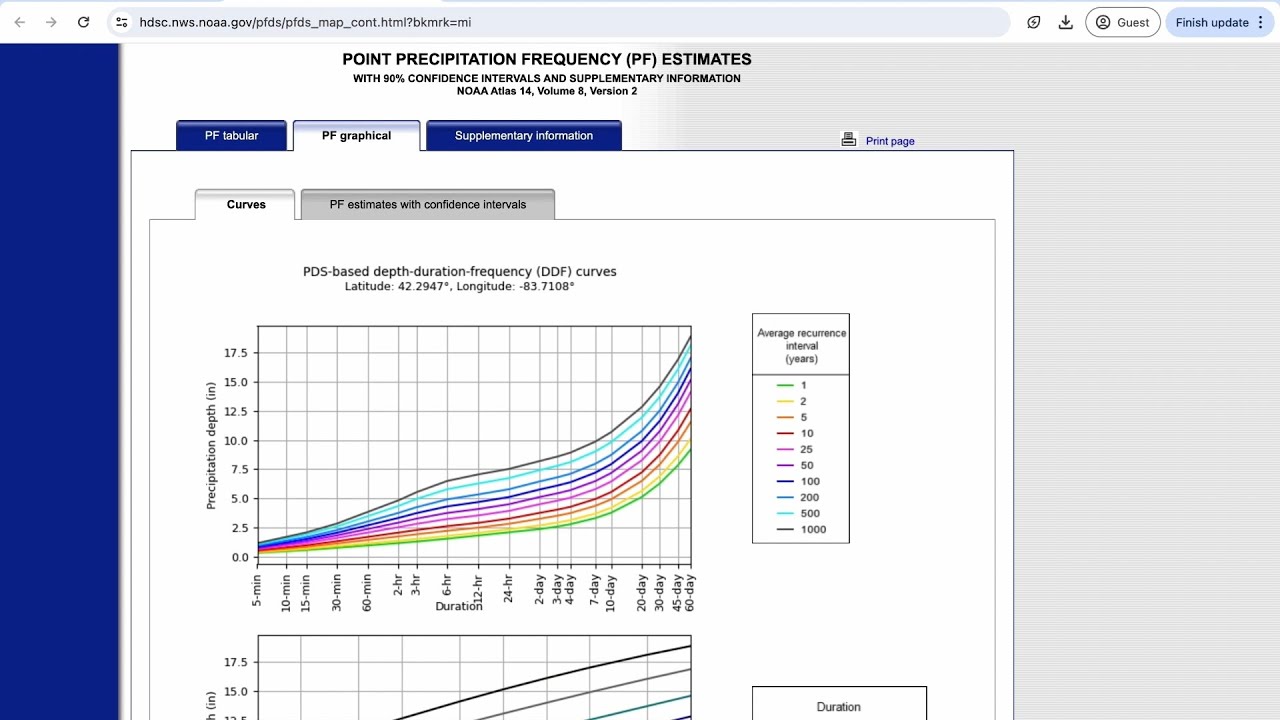Viewport: 1280px width, 720px height.
Task: Click the icon left of the download icon
Action: pos(1034,22)
